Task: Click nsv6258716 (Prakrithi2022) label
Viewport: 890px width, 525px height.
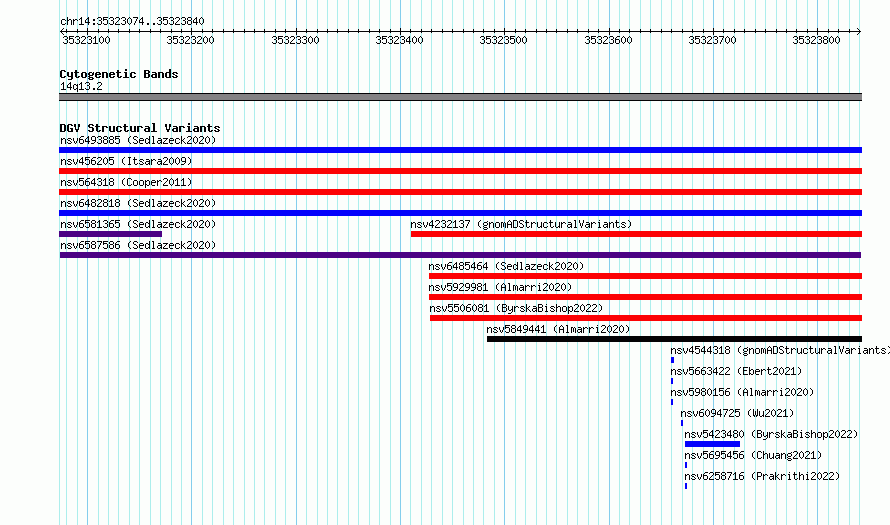Action: pos(762,476)
